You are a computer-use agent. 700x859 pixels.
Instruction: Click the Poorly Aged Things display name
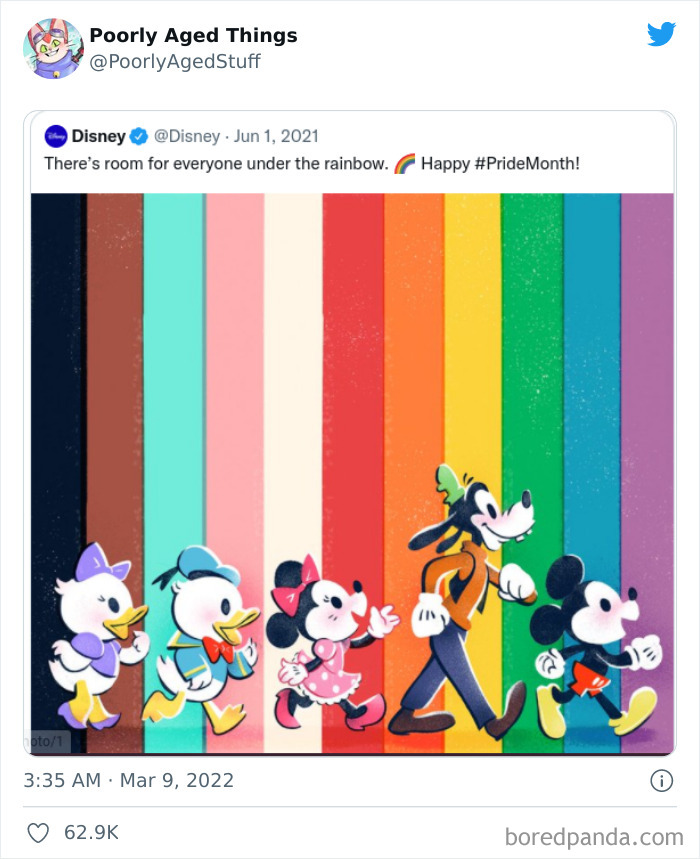[x=193, y=34]
